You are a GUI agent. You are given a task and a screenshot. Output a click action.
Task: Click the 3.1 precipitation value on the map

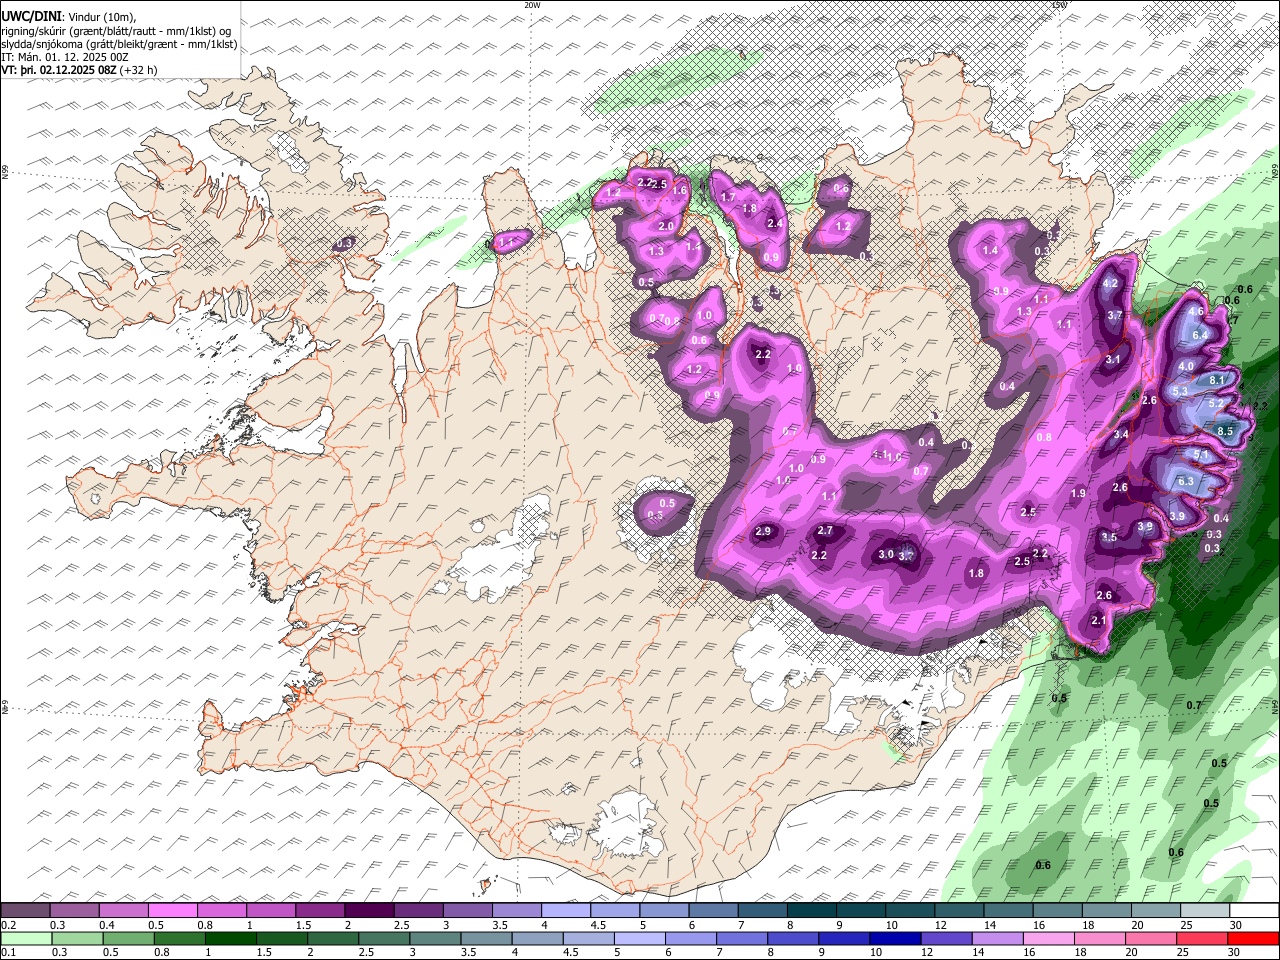click(1113, 359)
